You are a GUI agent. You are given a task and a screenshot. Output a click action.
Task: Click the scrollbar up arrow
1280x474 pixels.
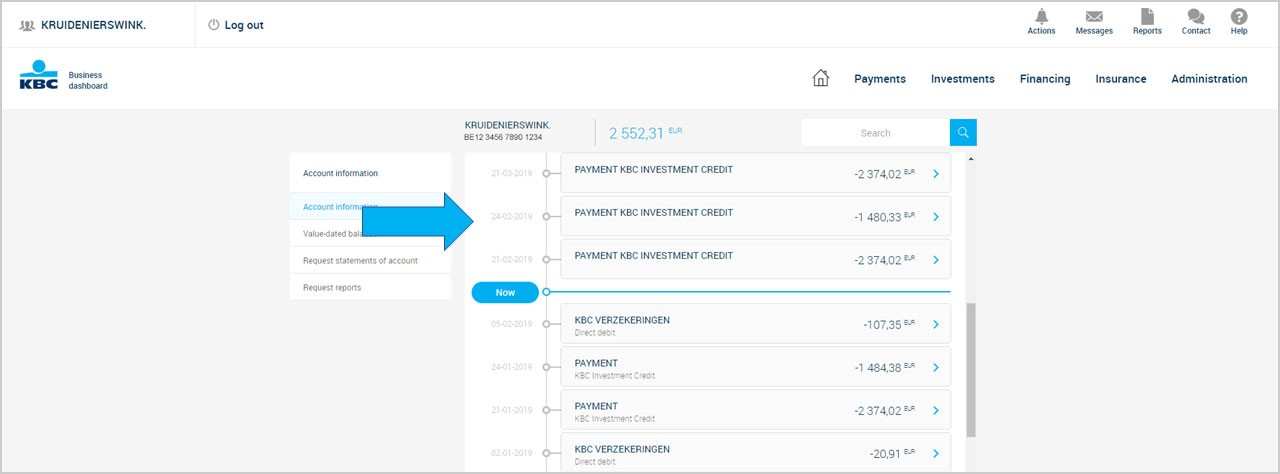971,158
